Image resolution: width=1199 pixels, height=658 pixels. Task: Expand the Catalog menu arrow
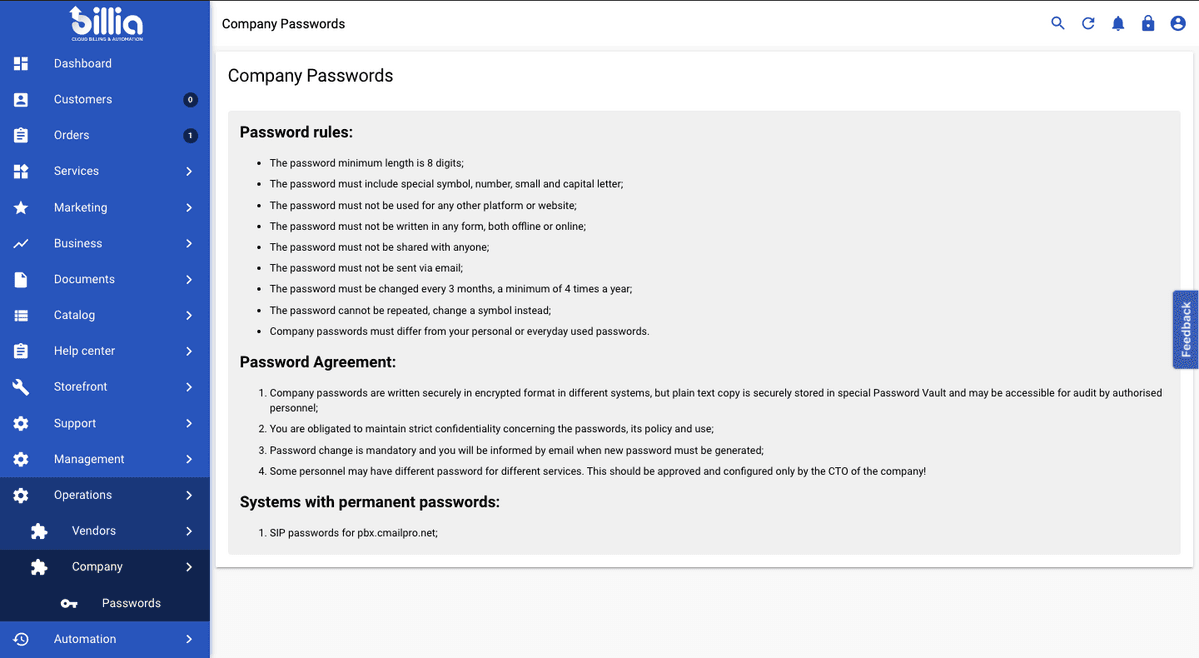pos(189,315)
